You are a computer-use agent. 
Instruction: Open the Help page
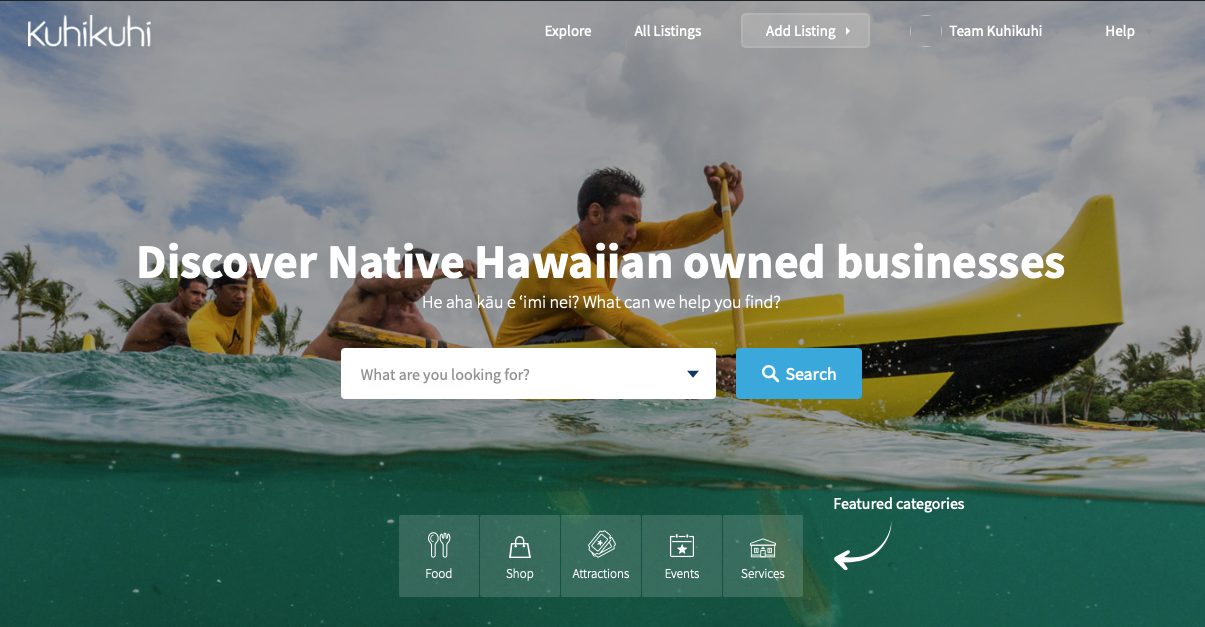[1120, 31]
